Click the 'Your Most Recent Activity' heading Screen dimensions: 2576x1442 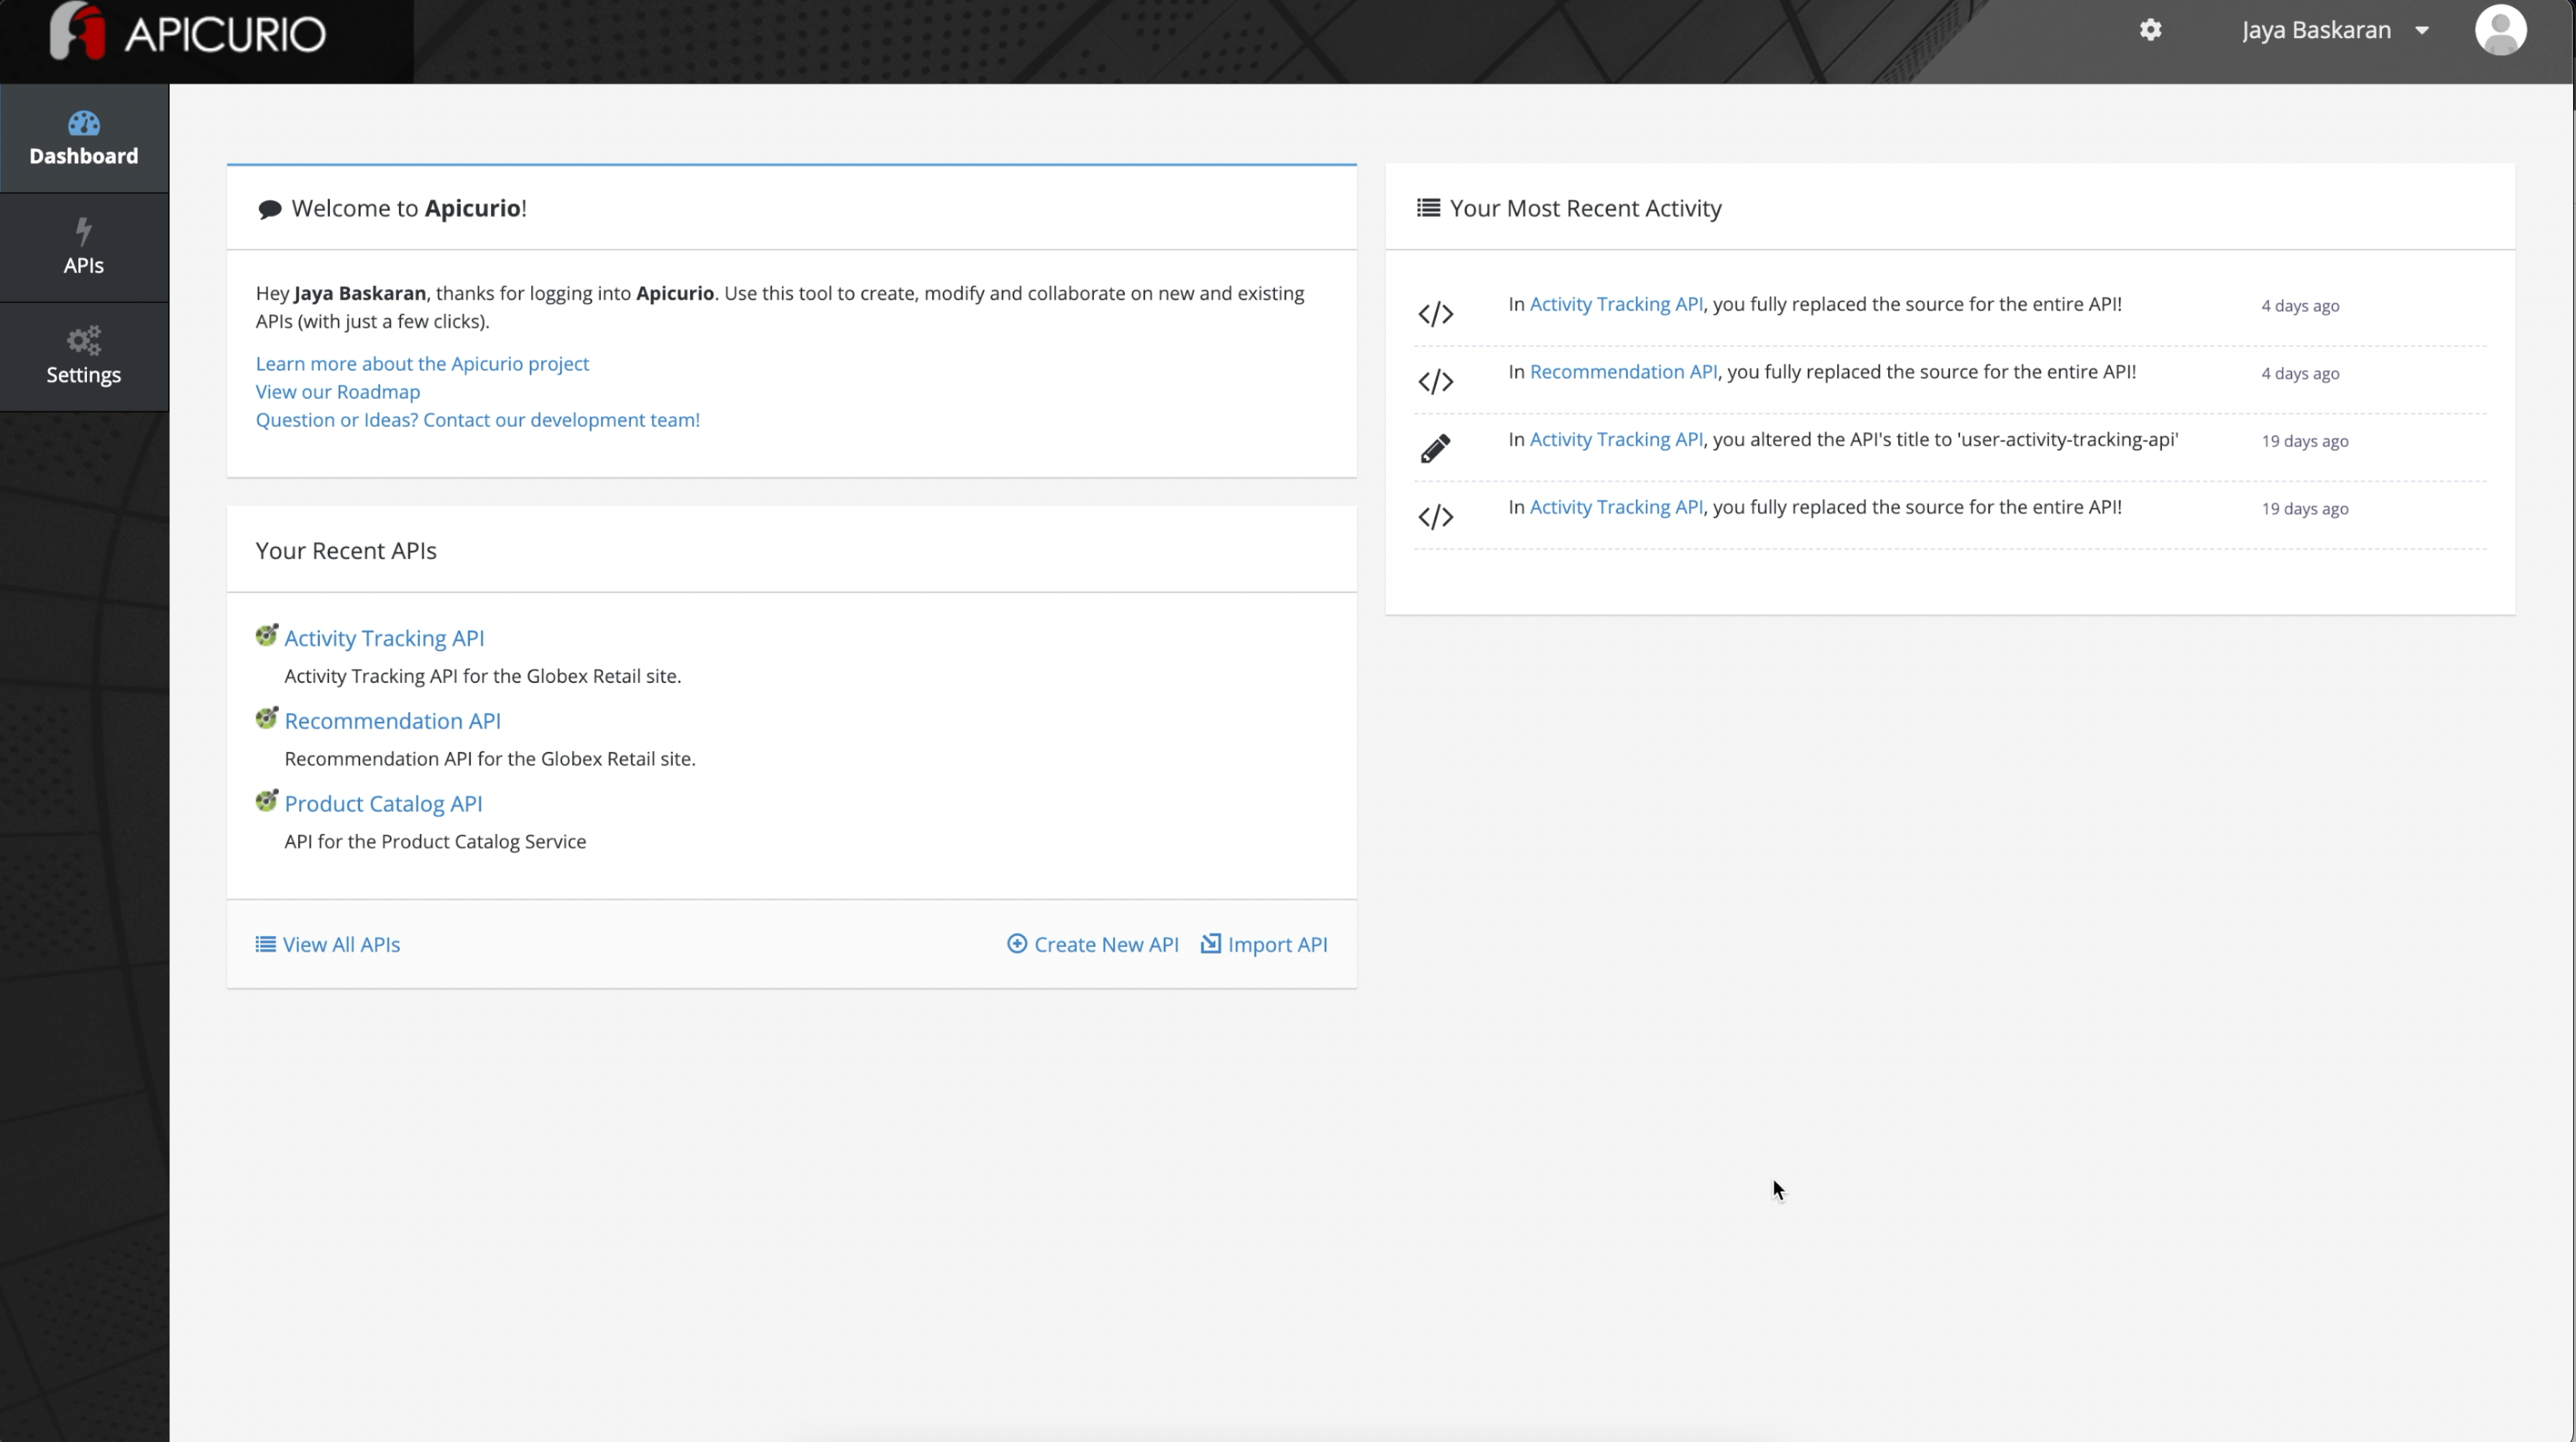click(1585, 208)
